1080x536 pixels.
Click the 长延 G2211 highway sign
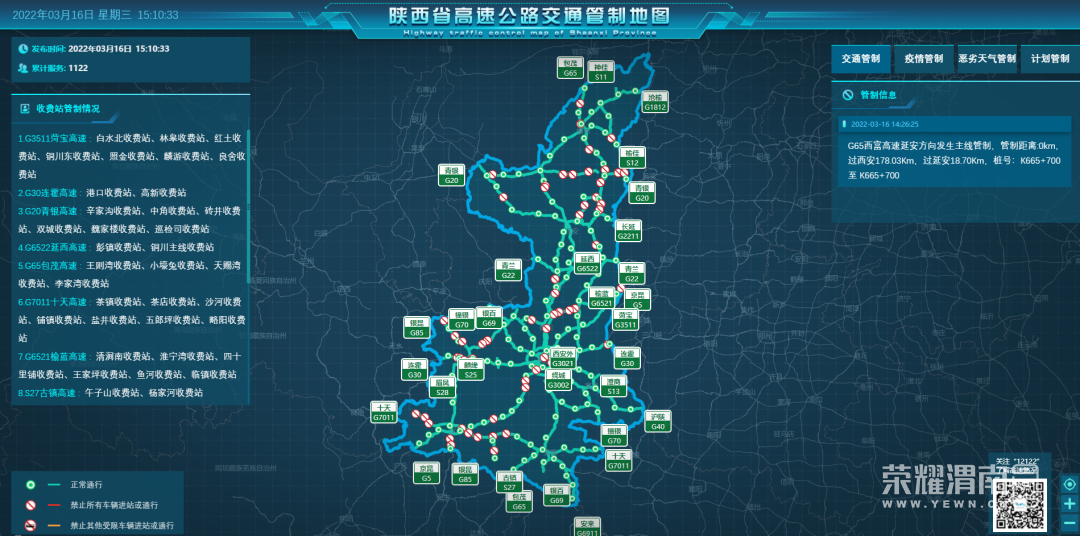click(x=628, y=231)
